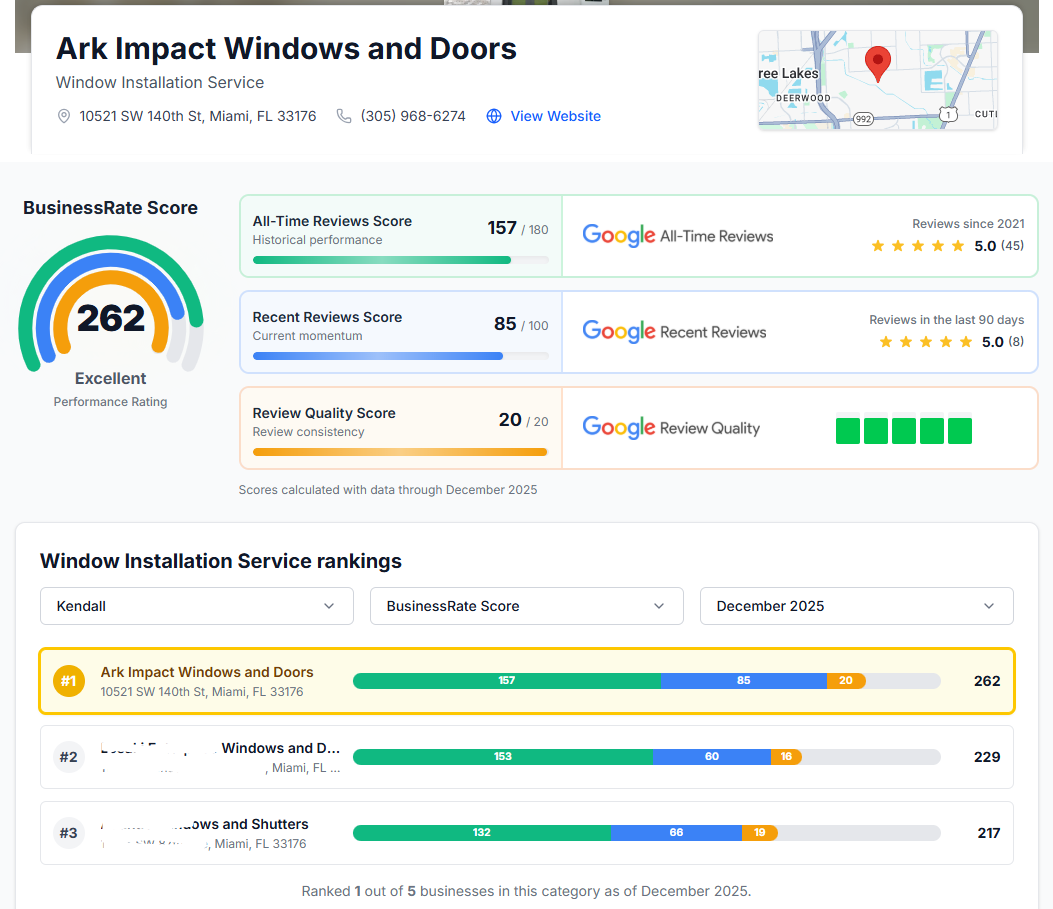Click the total score 217 in #3 row
Viewport: 1053px width, 909px height.
(x=989, y=832)
